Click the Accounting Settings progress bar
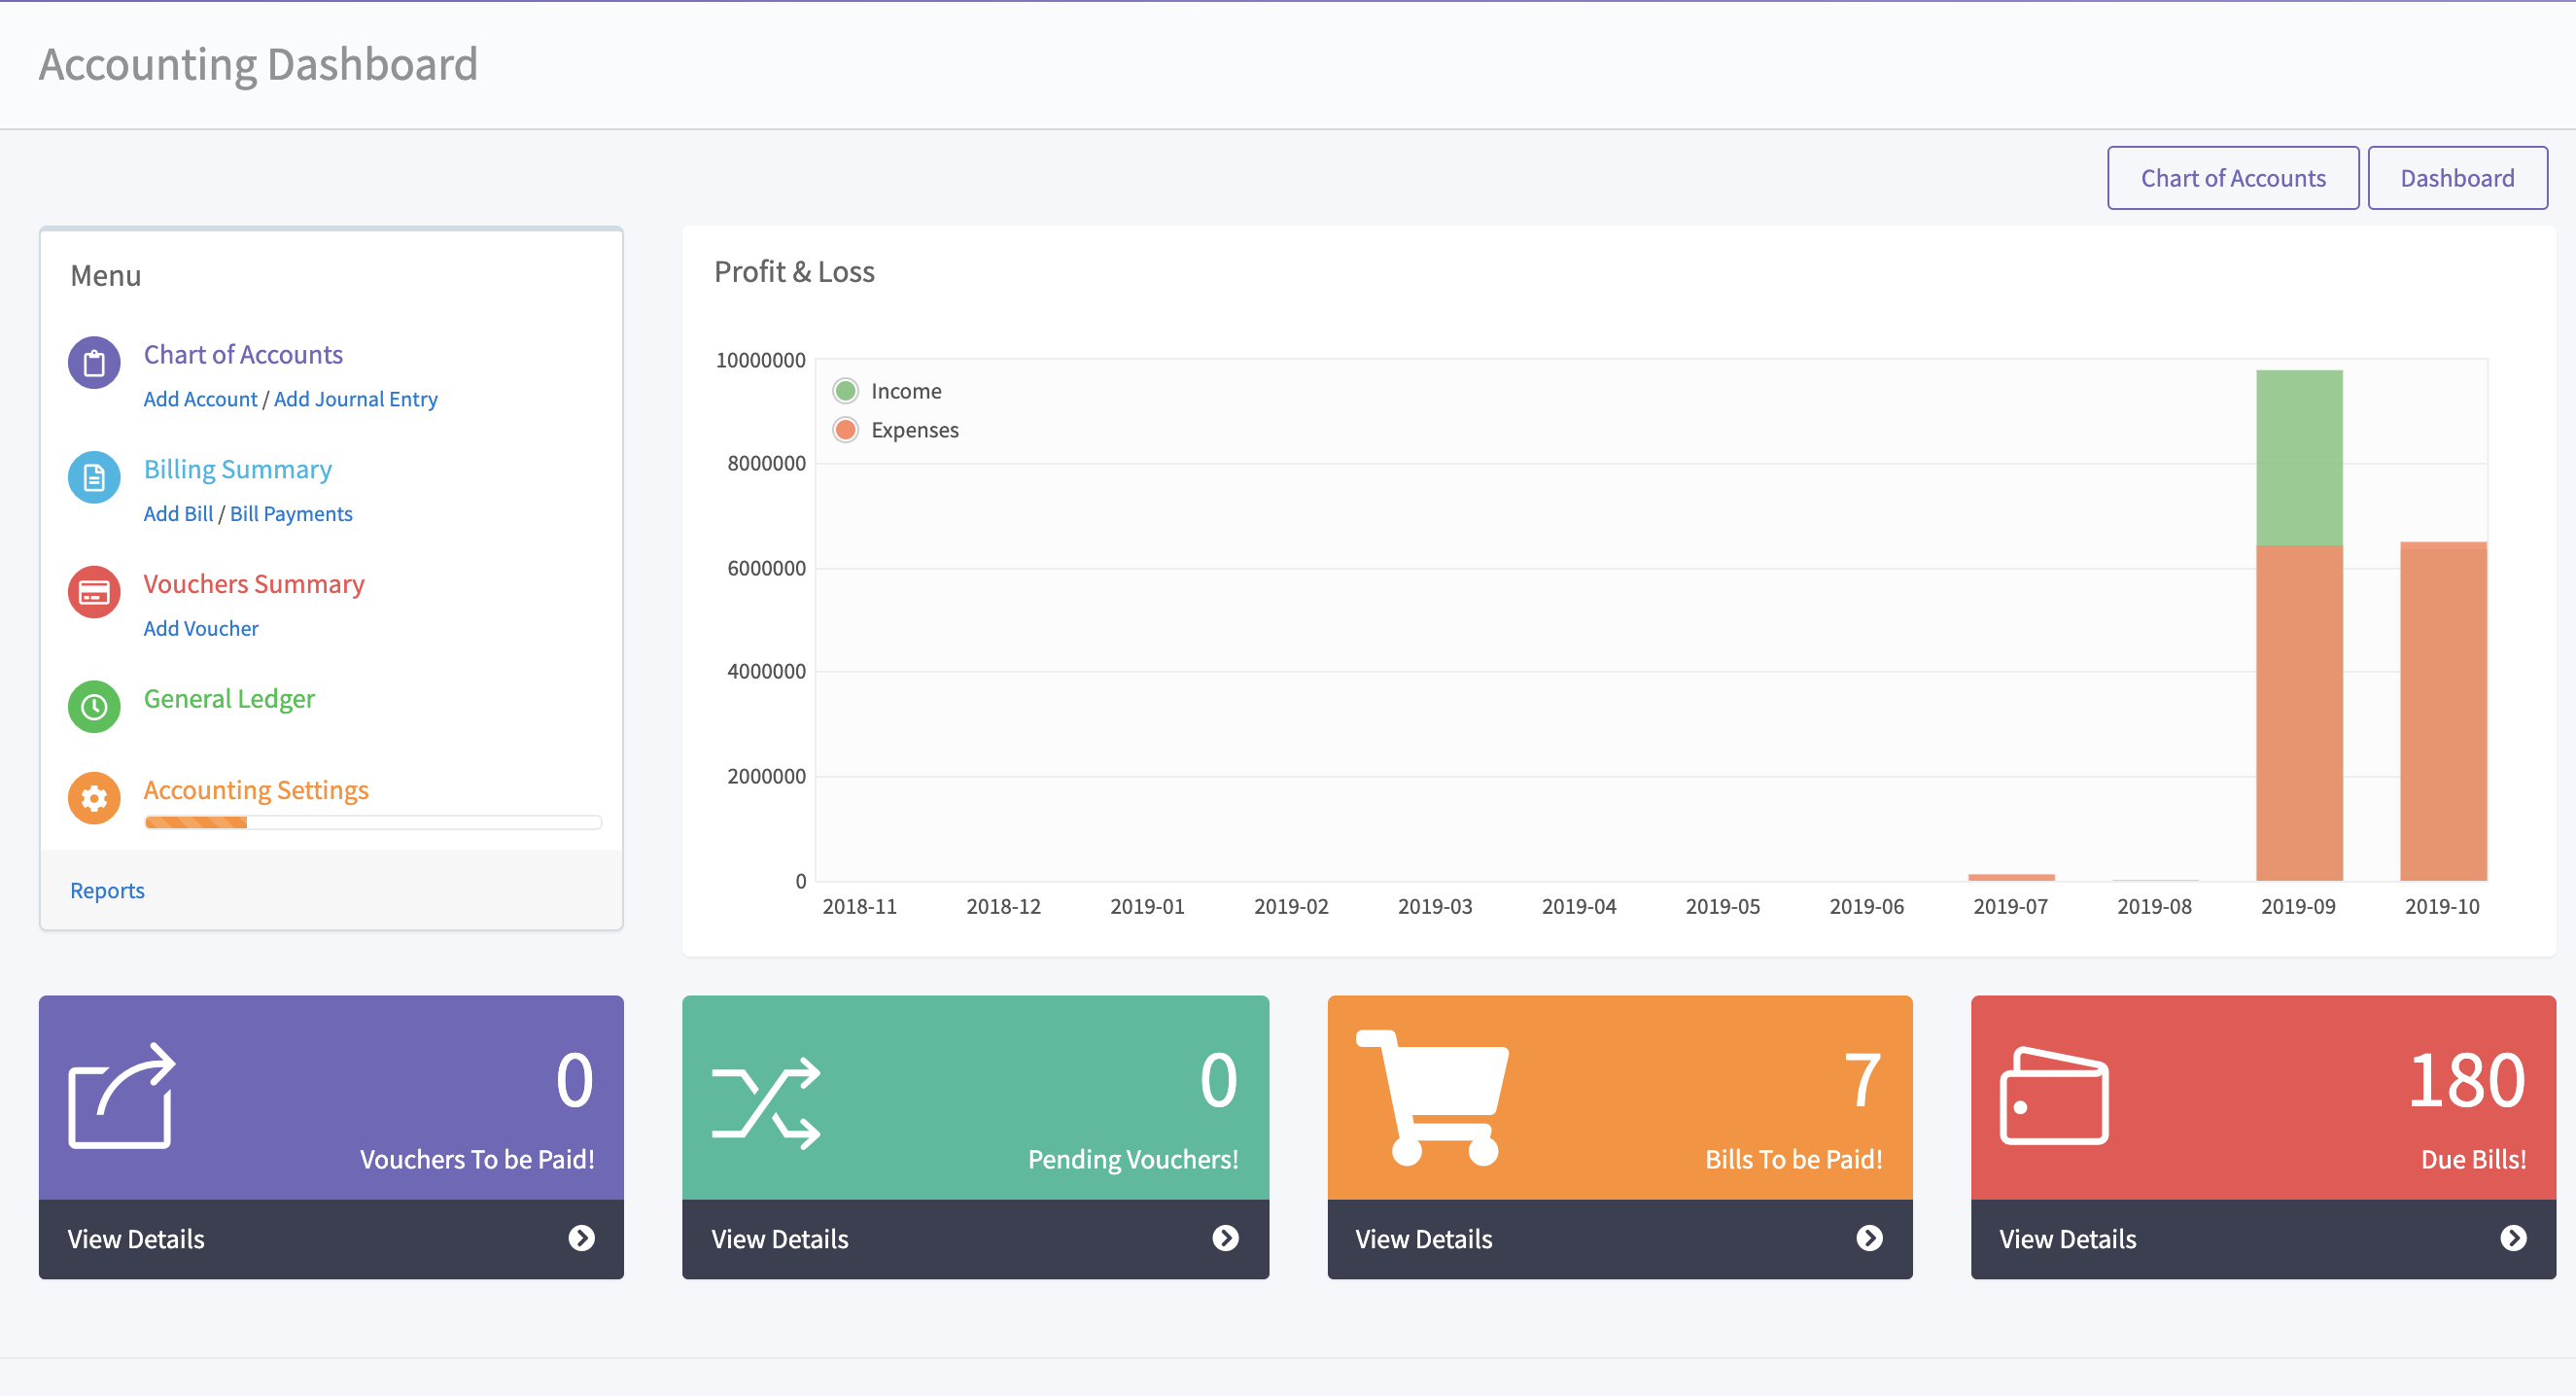This screenshot has height=1396, width=2576. [372, 822]
